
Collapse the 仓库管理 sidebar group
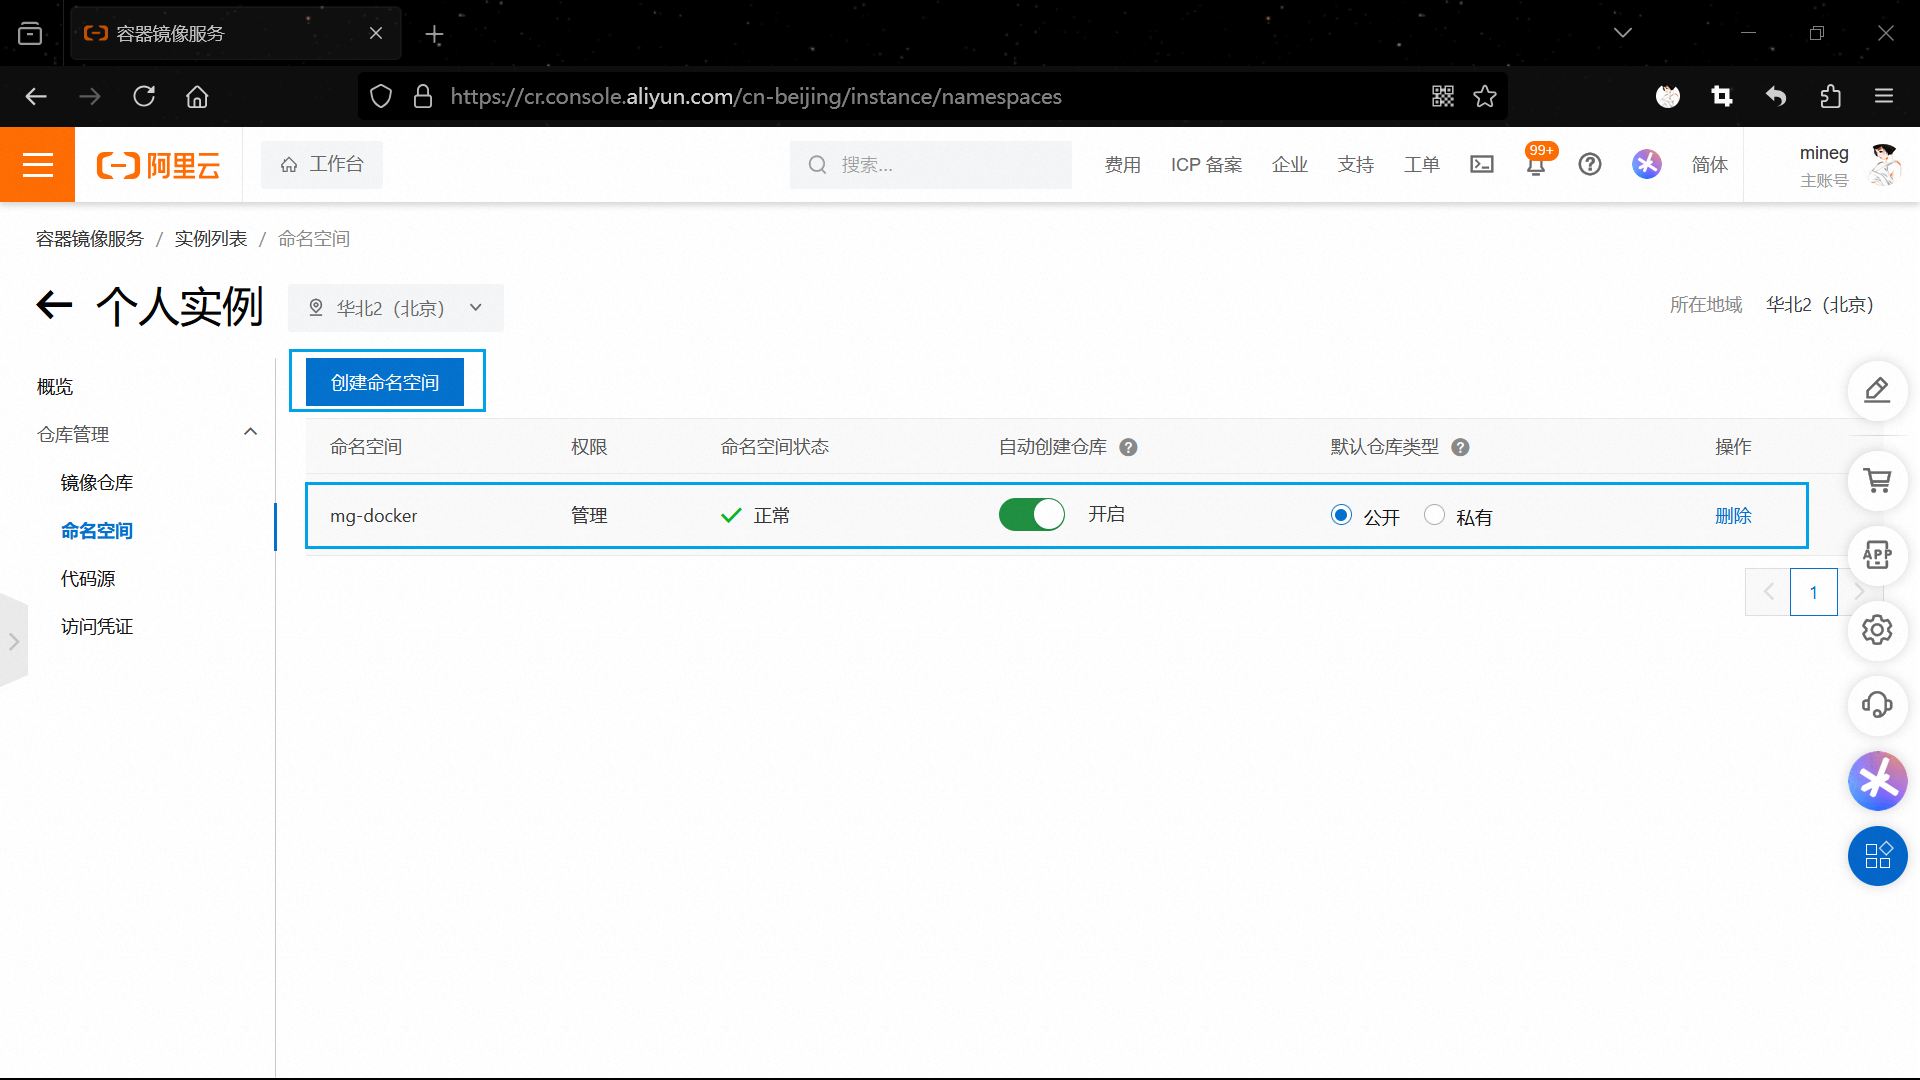[x=250, y=432]
